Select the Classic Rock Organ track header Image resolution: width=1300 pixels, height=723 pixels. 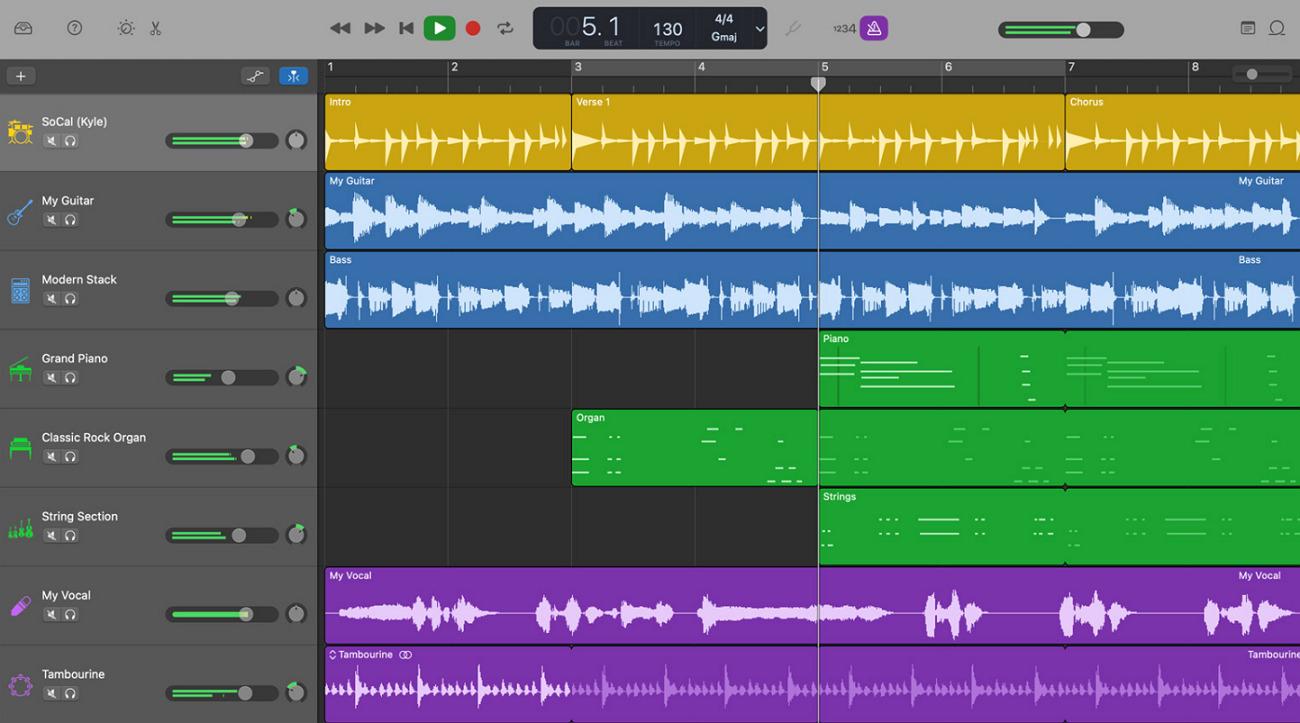tap(159, 448)
